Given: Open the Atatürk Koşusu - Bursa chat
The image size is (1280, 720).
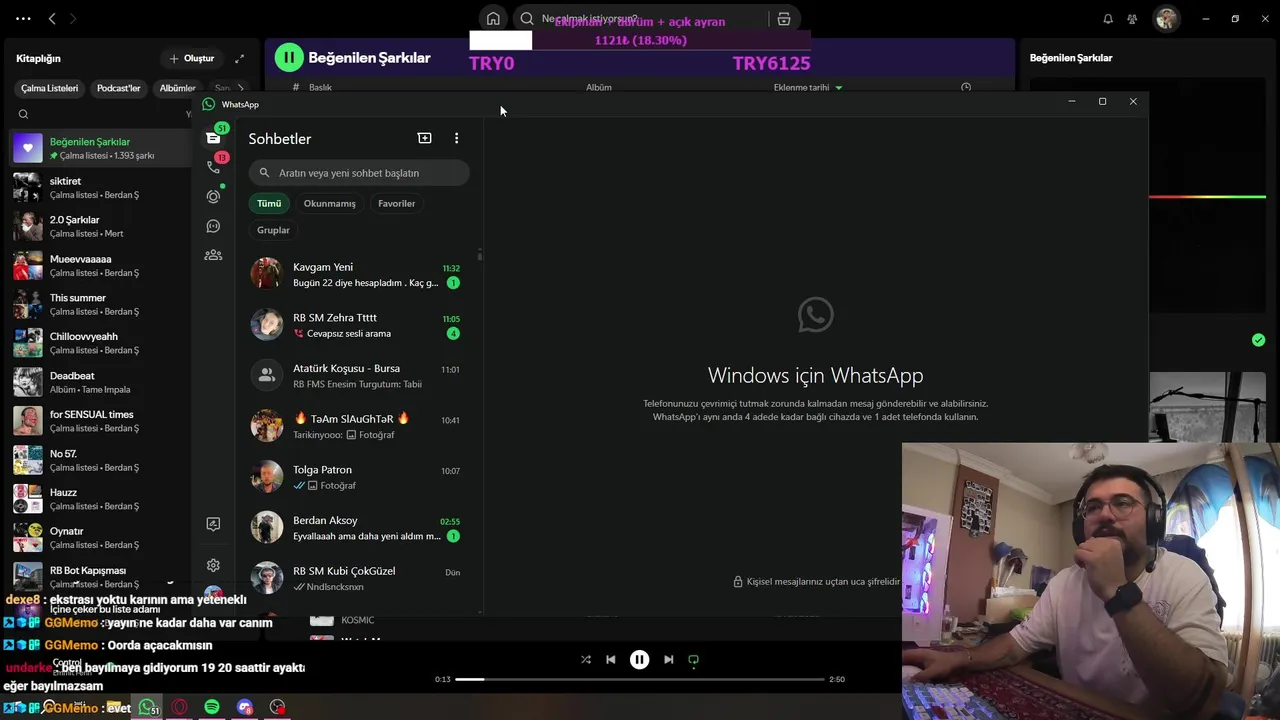Looking at the screenshot, I should pos(358,376).
